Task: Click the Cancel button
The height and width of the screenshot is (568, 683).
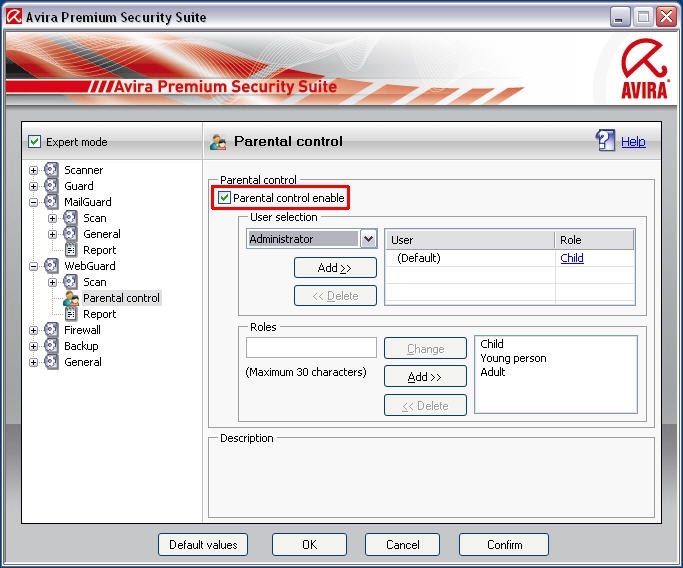Action: coord(402,544)
